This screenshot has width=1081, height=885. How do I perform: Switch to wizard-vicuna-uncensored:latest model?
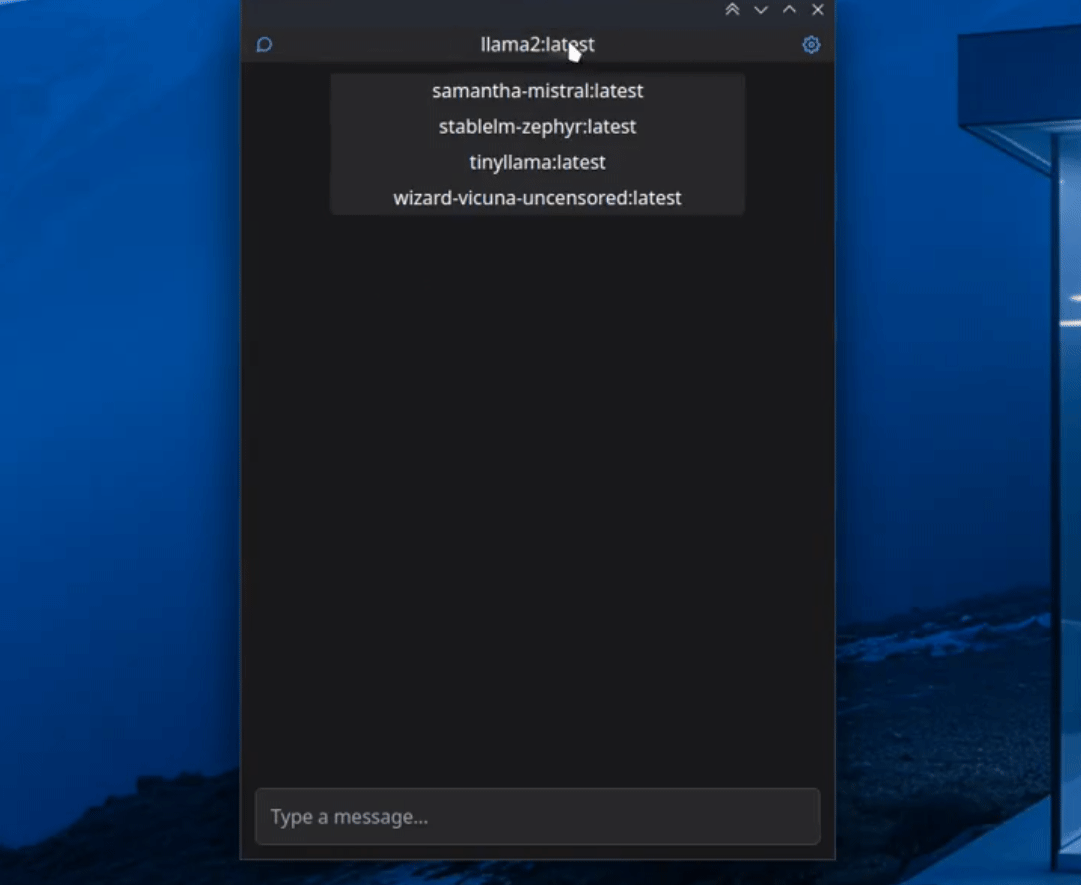(x=537, y=199)
